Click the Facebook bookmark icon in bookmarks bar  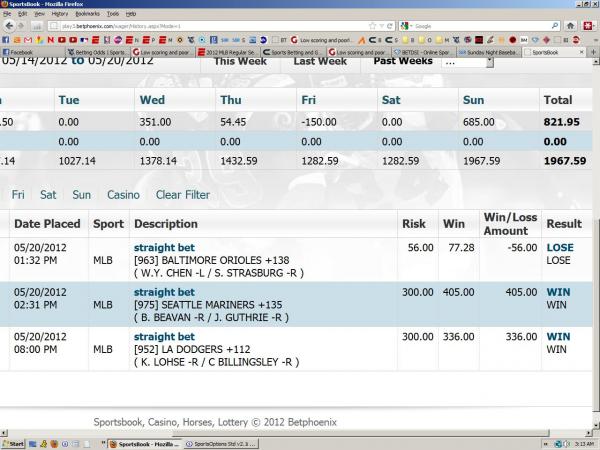coord(8,38)
